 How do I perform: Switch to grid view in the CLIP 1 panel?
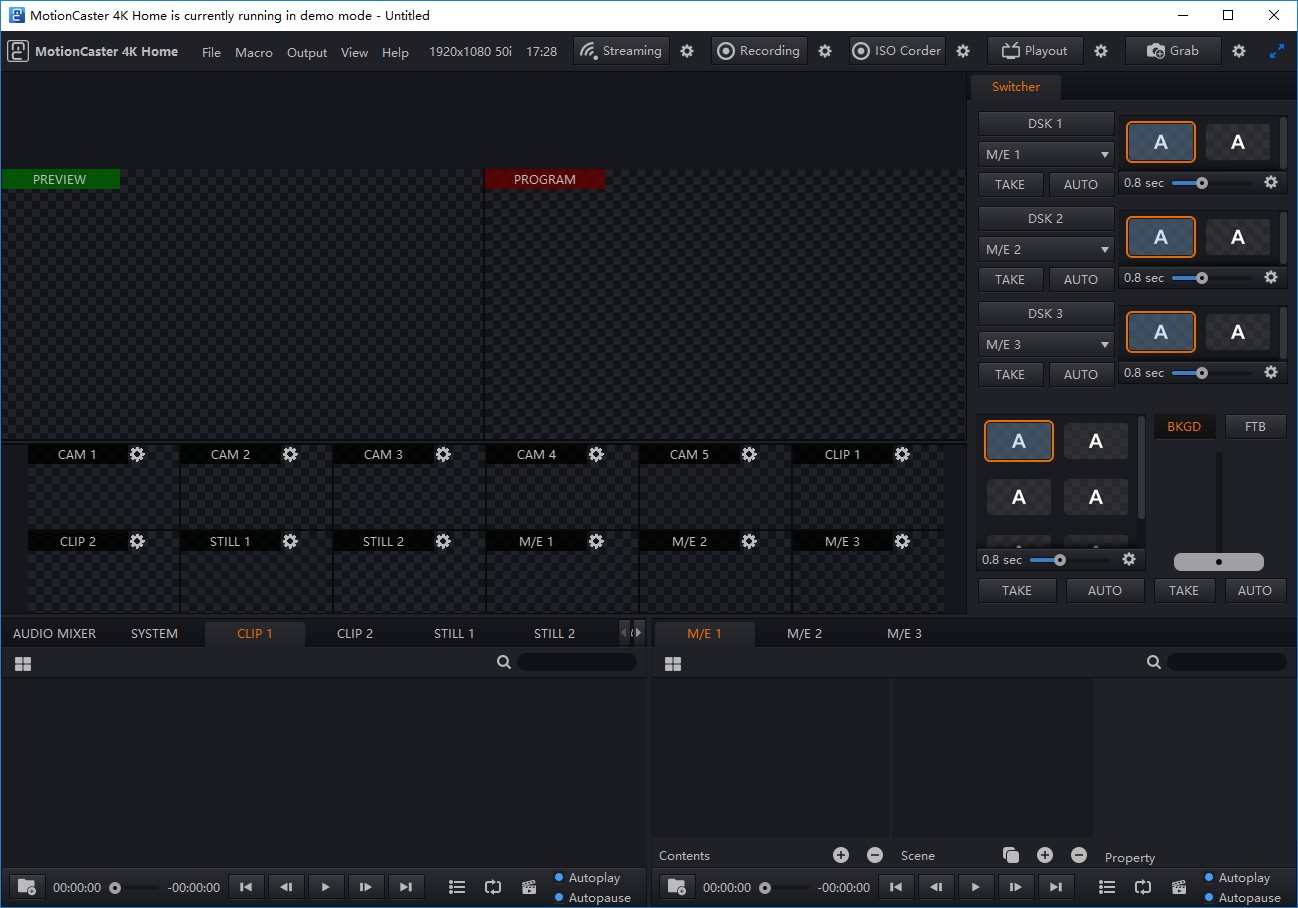click(x=23, y=663)
